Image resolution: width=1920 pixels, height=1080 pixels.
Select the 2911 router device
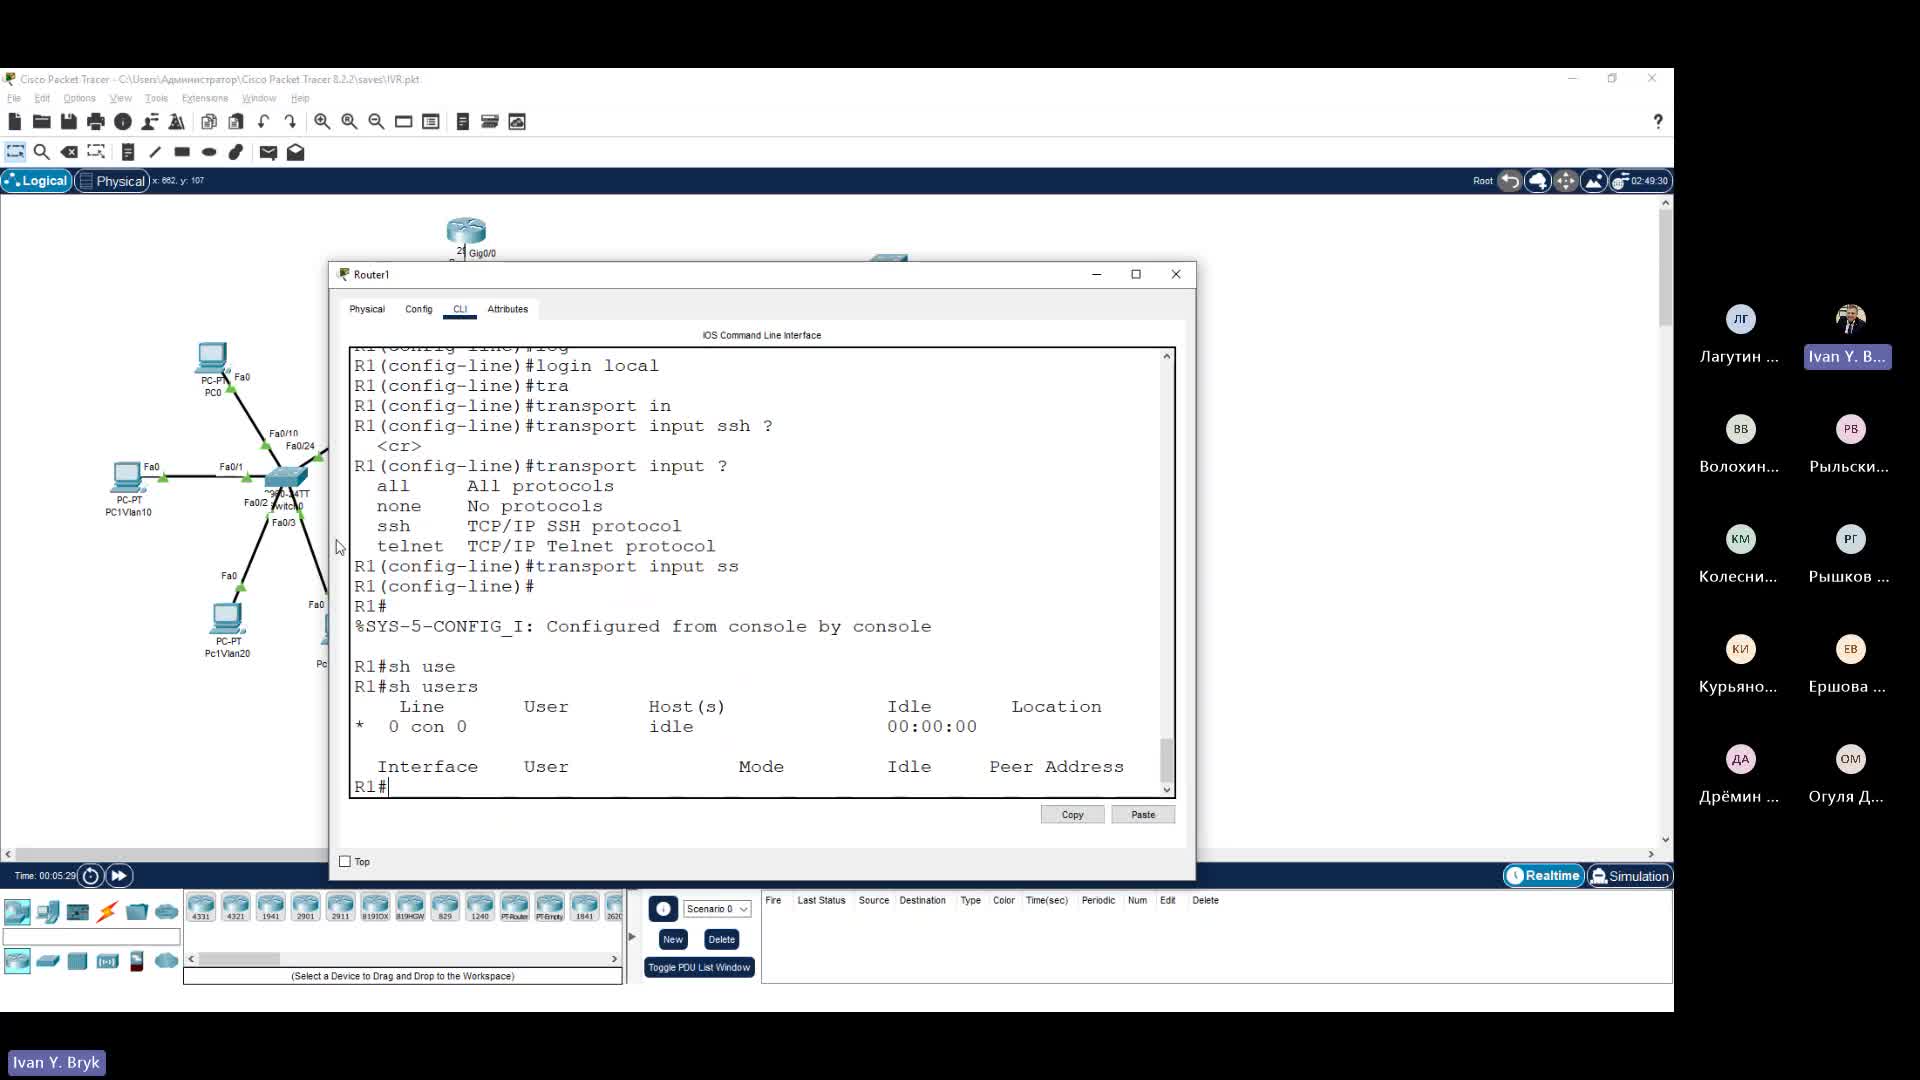pyautogui.click(x=341, y=907)
